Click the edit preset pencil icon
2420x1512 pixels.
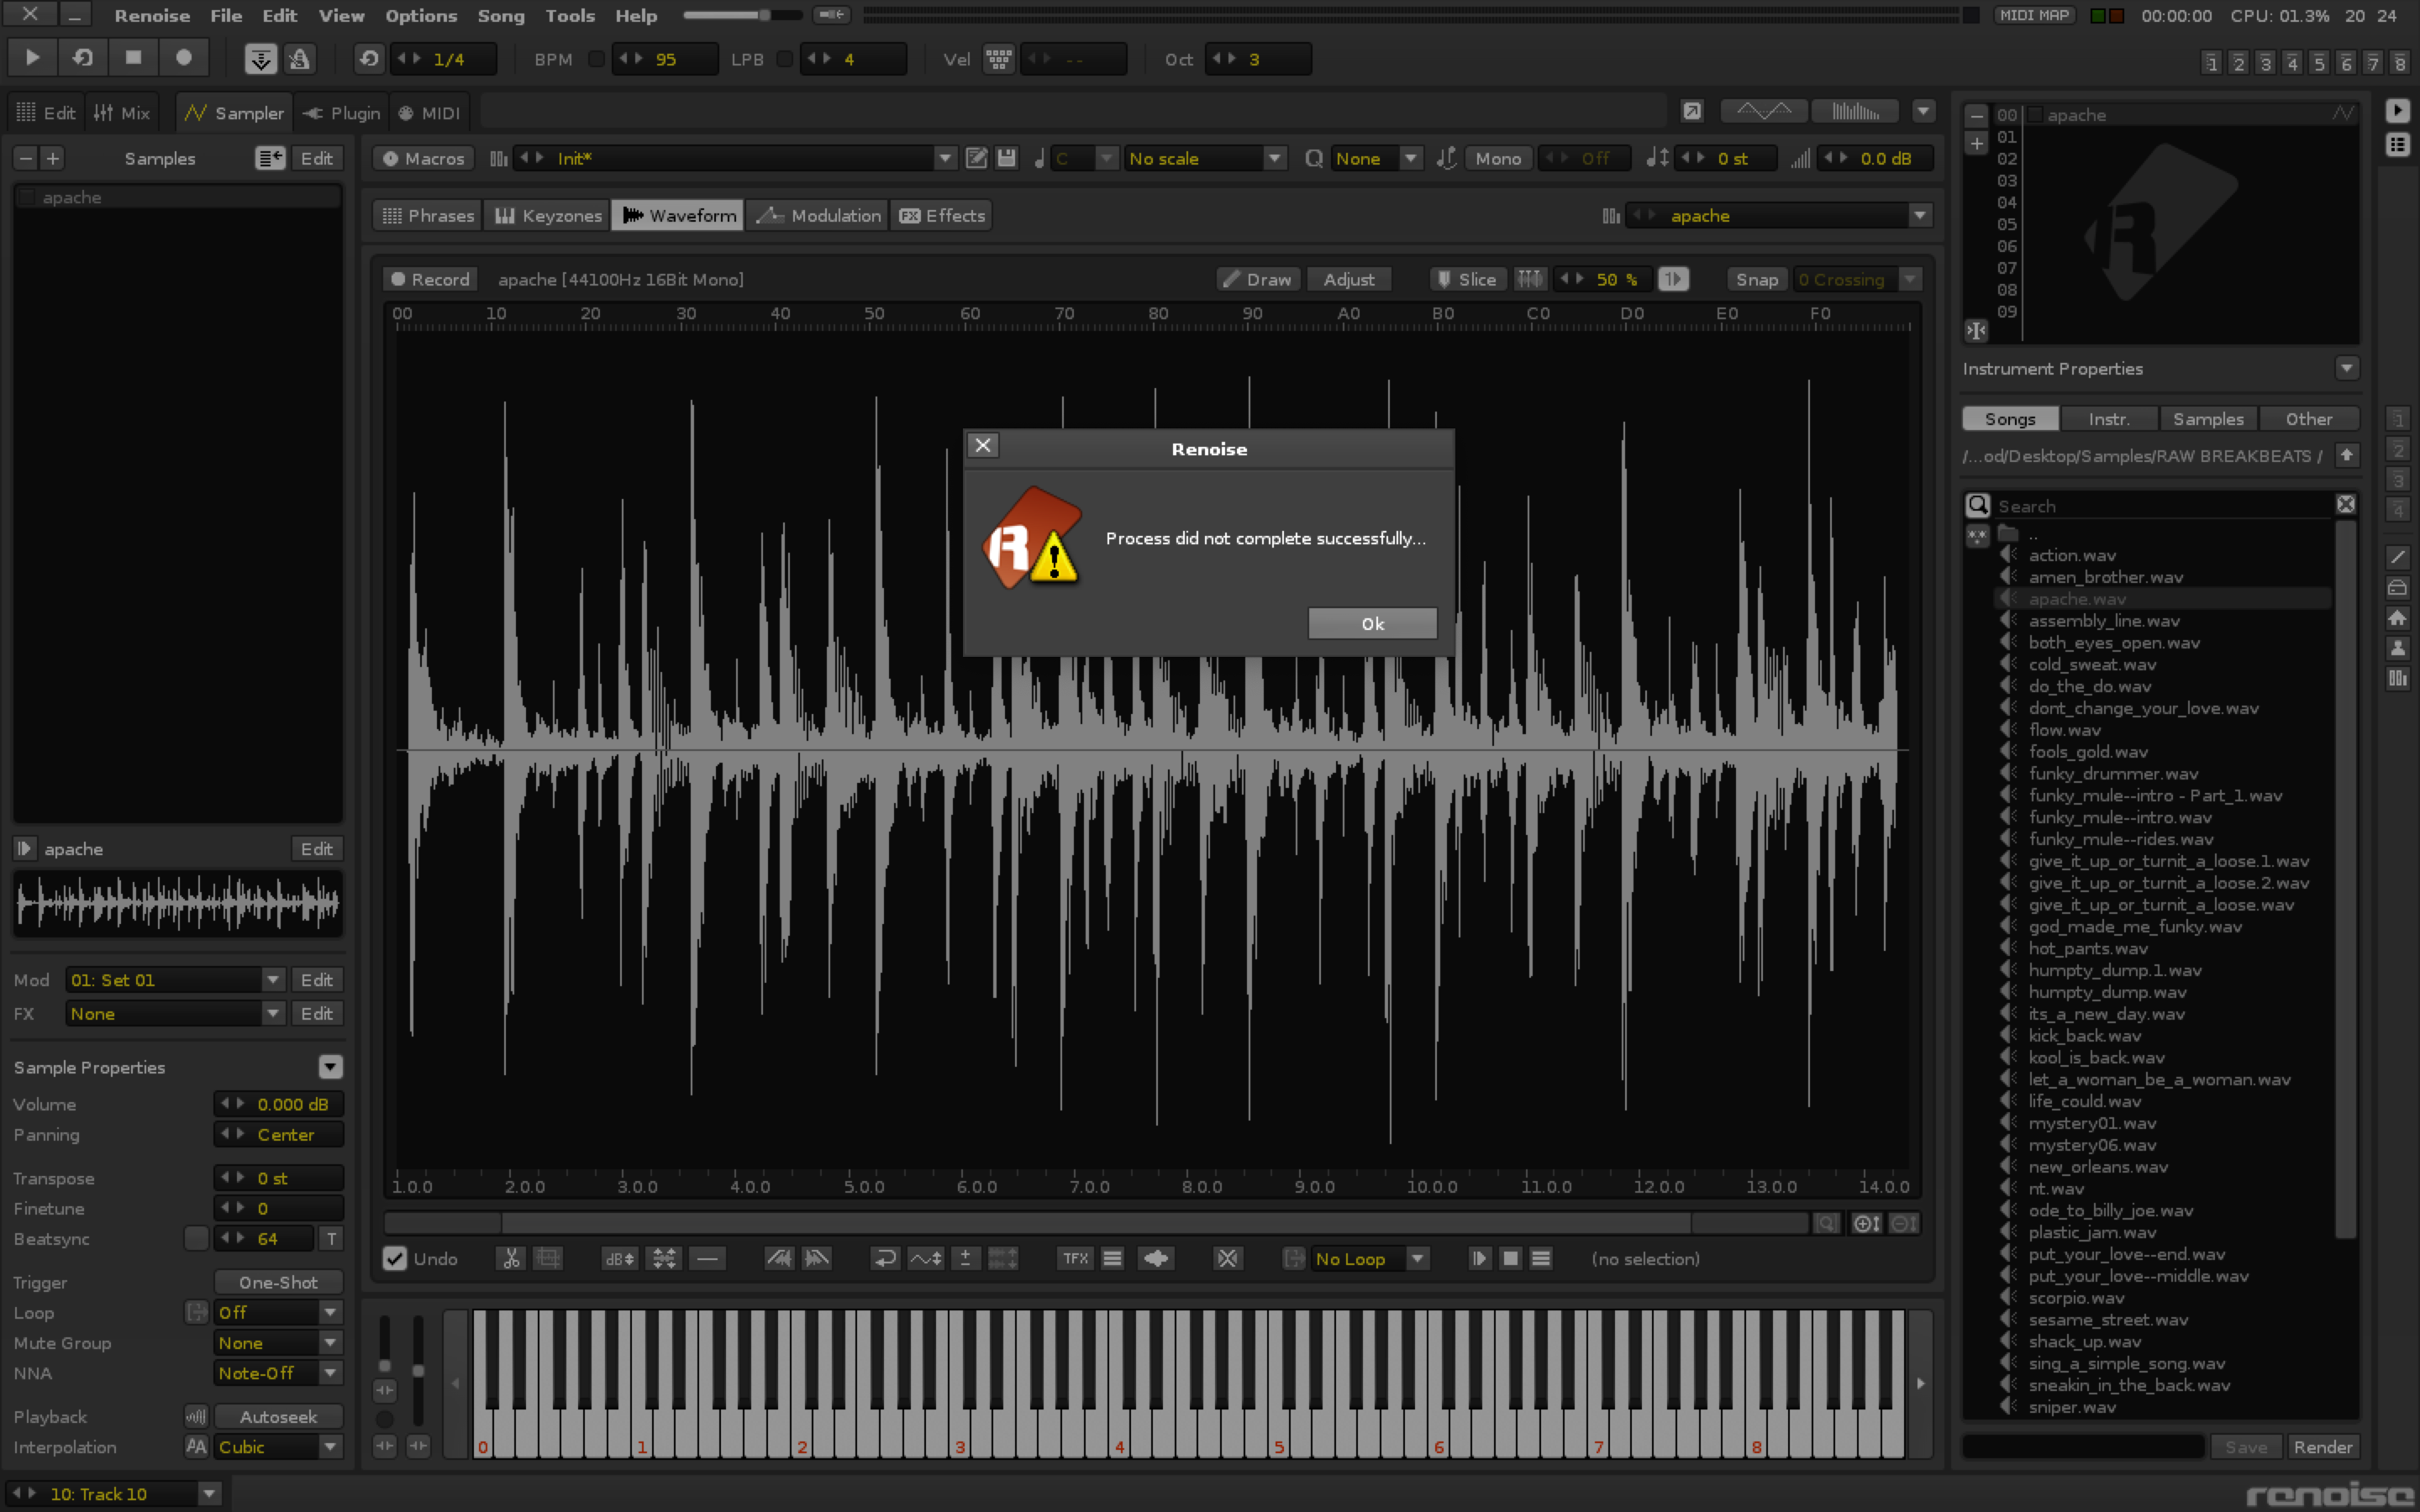[x=976, y=158]
